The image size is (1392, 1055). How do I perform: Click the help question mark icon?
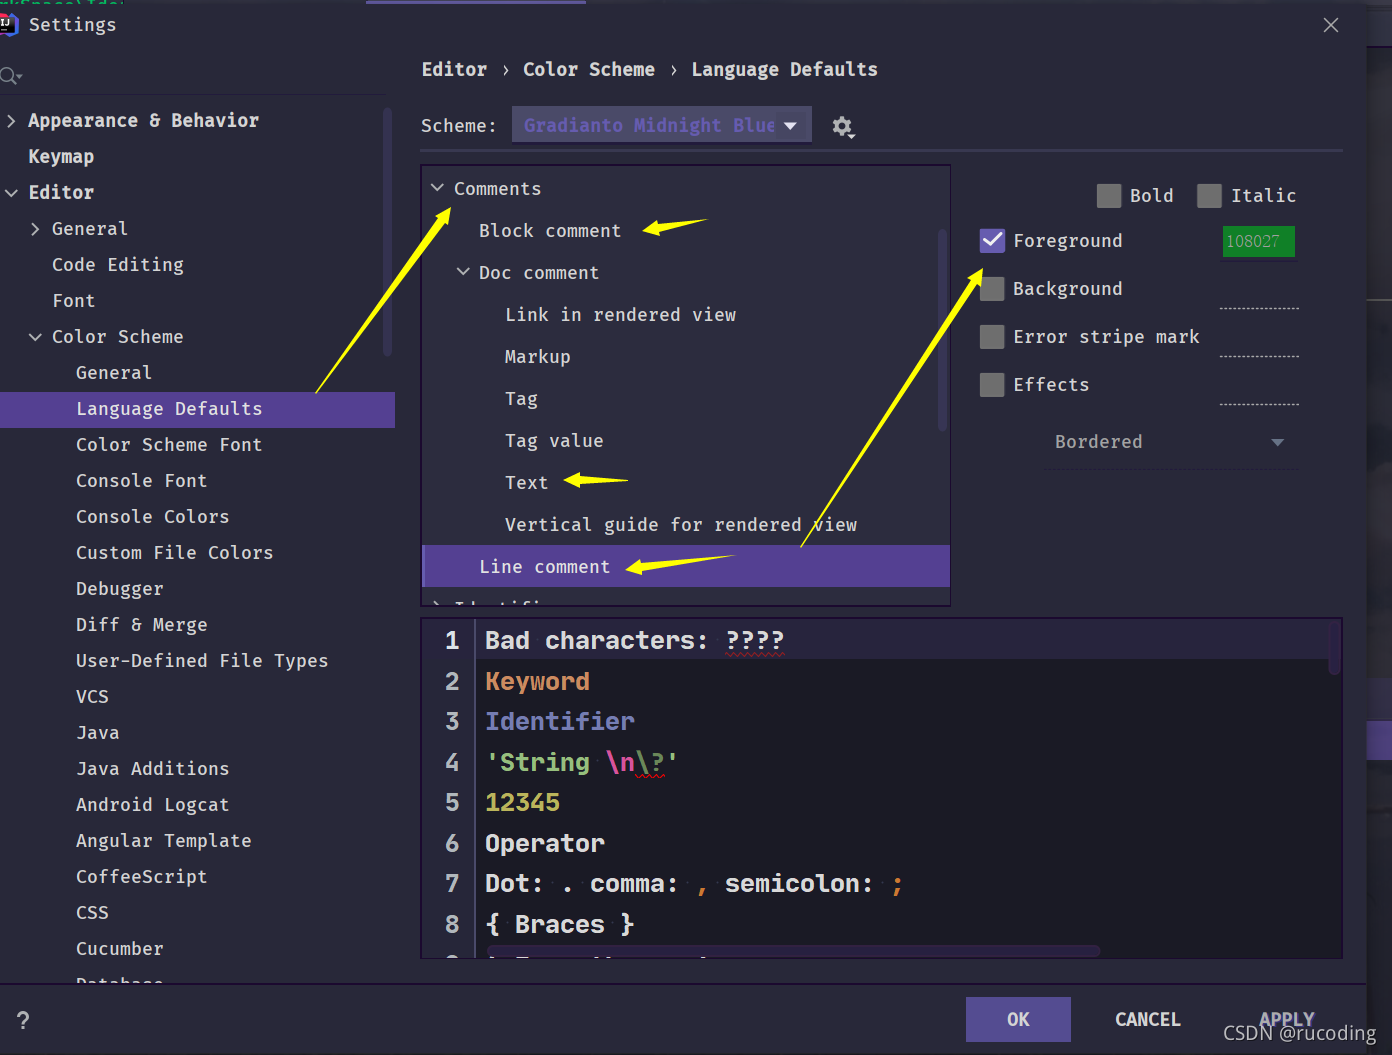(23, 1020)
